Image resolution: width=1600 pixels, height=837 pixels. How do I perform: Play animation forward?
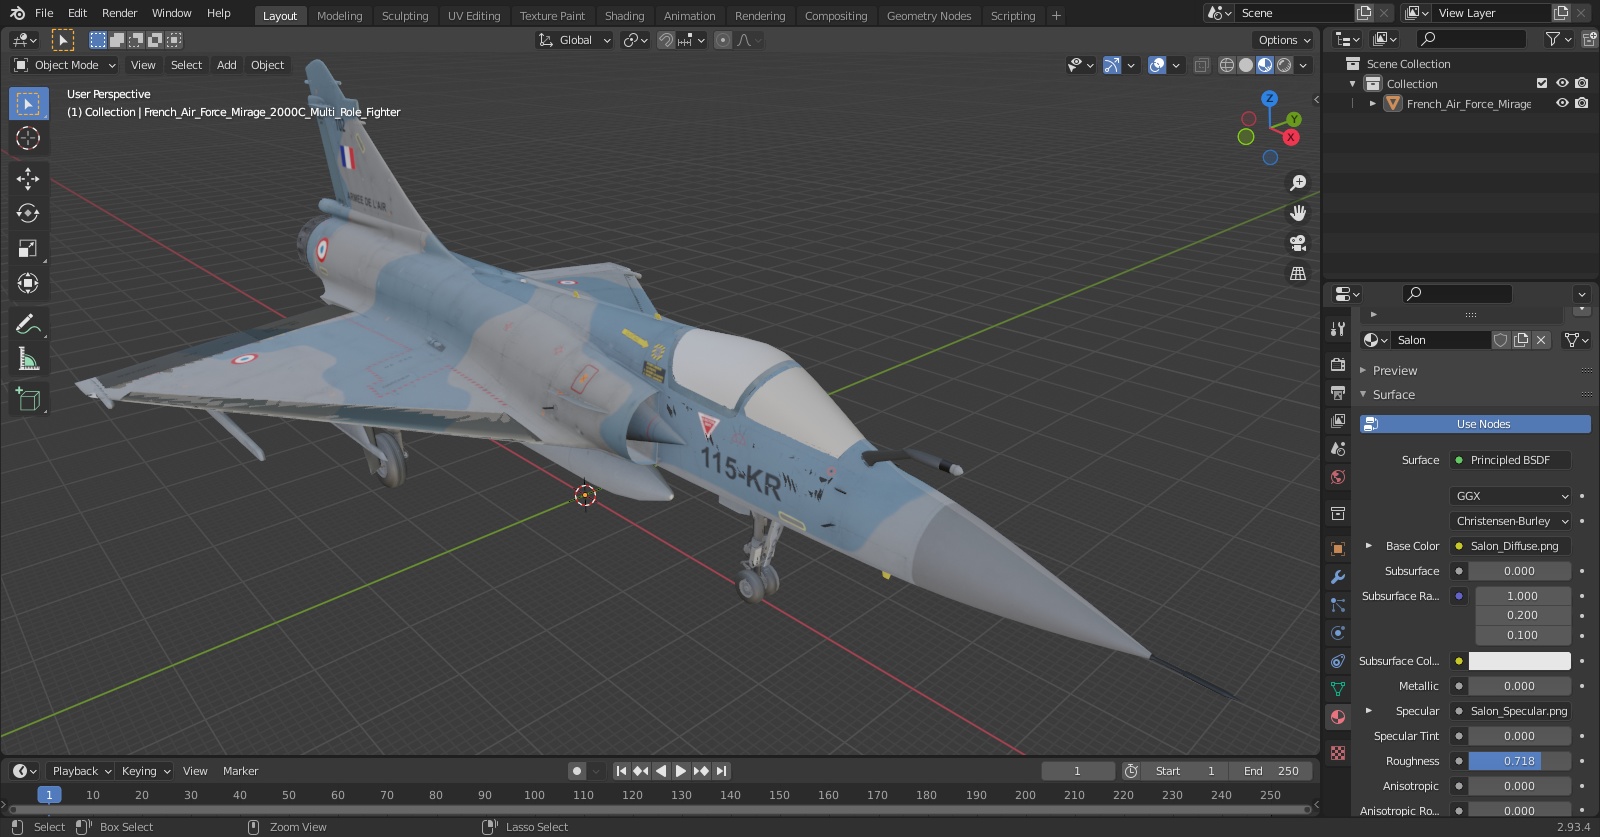tap(681, 771)
